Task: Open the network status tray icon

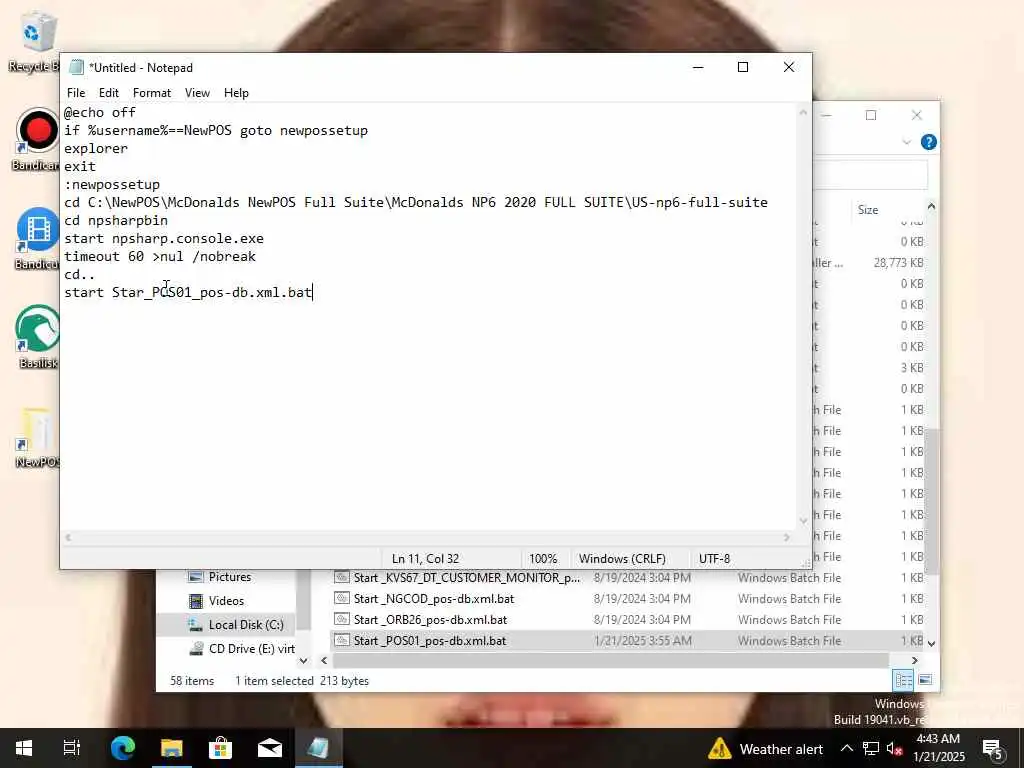Action: pyautogui.click(x=871, y=749)
